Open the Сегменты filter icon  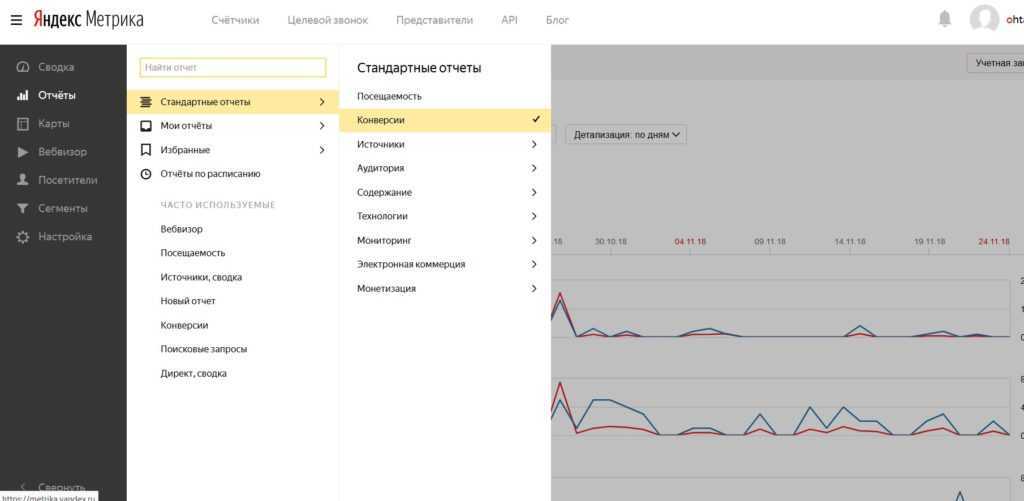tap(23, 208)
